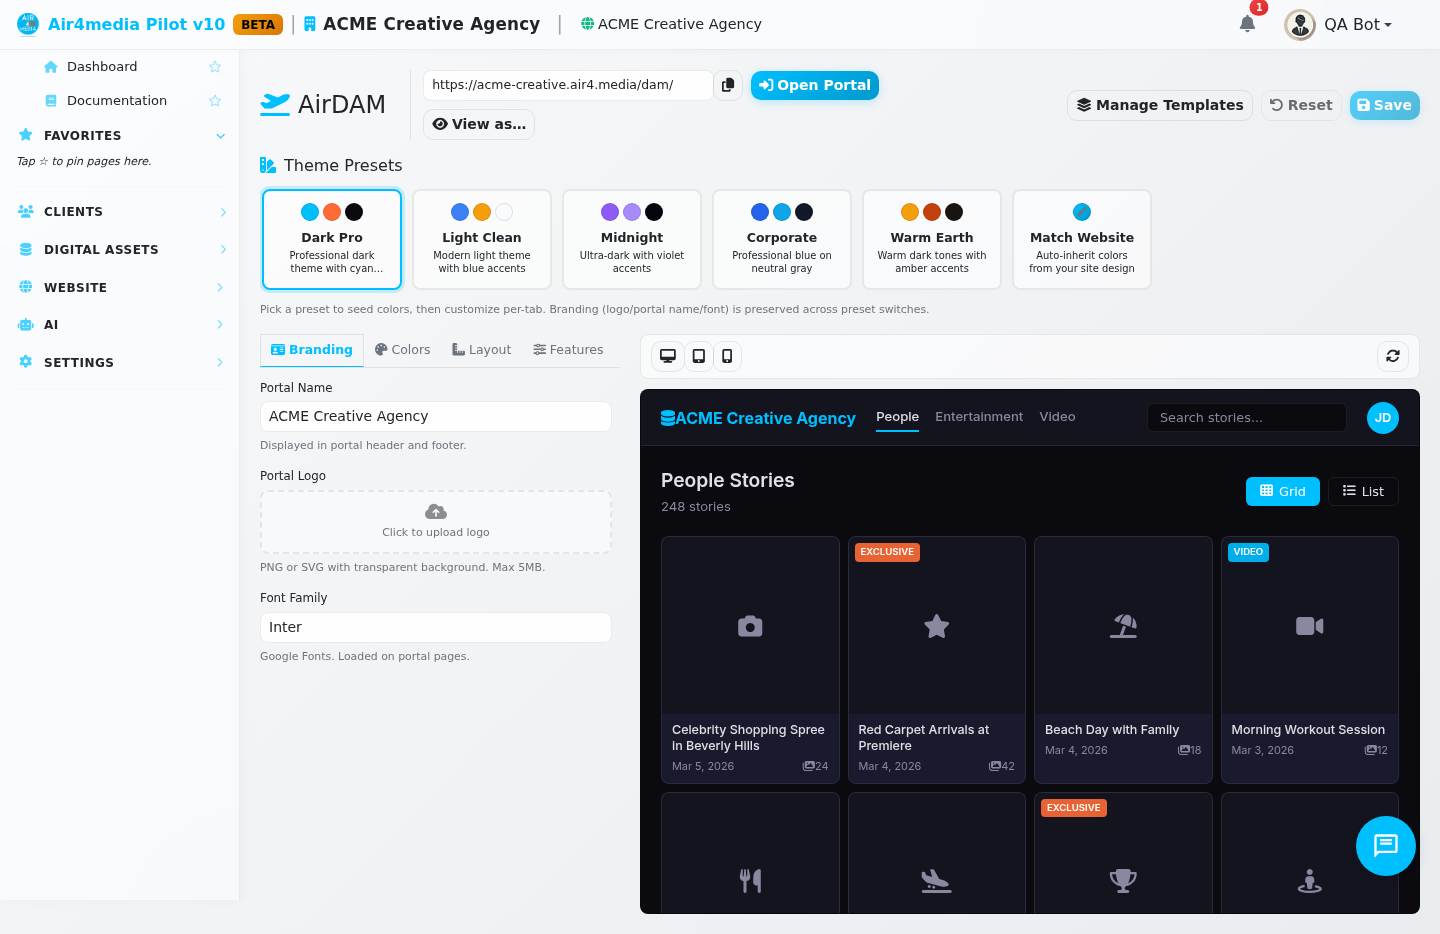Switch to the Features tab

(568, 350)
